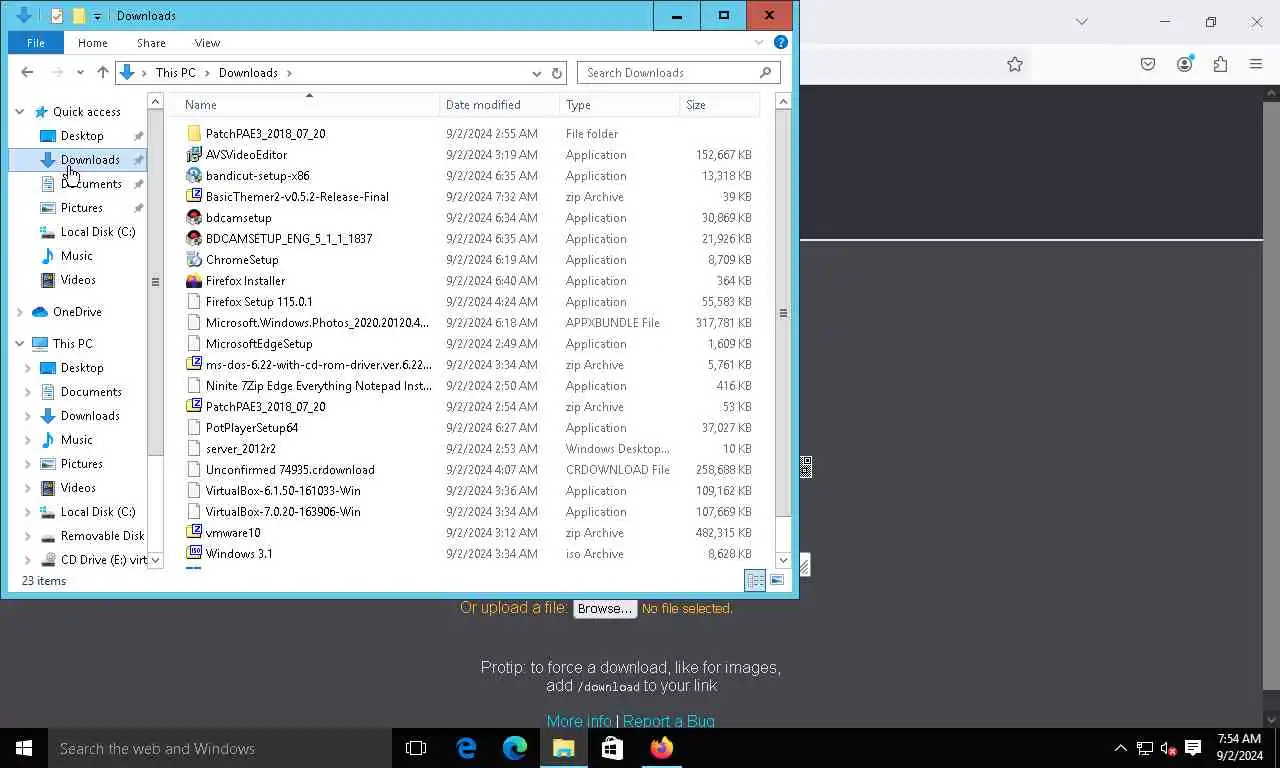The height and width of the screenshot is (768, 1280).
Task: Expand the OneDrive tree node
Action: [19, 312]
